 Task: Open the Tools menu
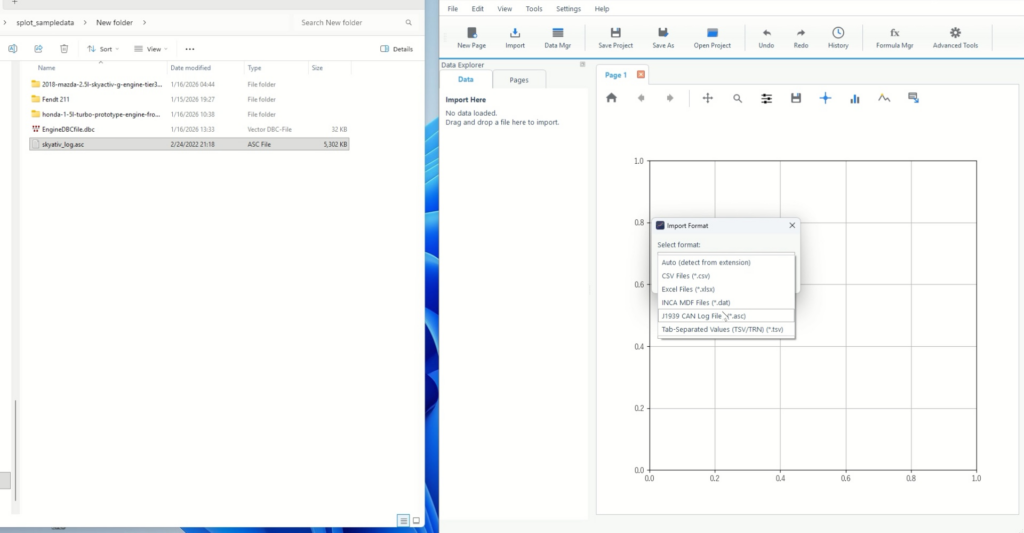click(534, 9)
